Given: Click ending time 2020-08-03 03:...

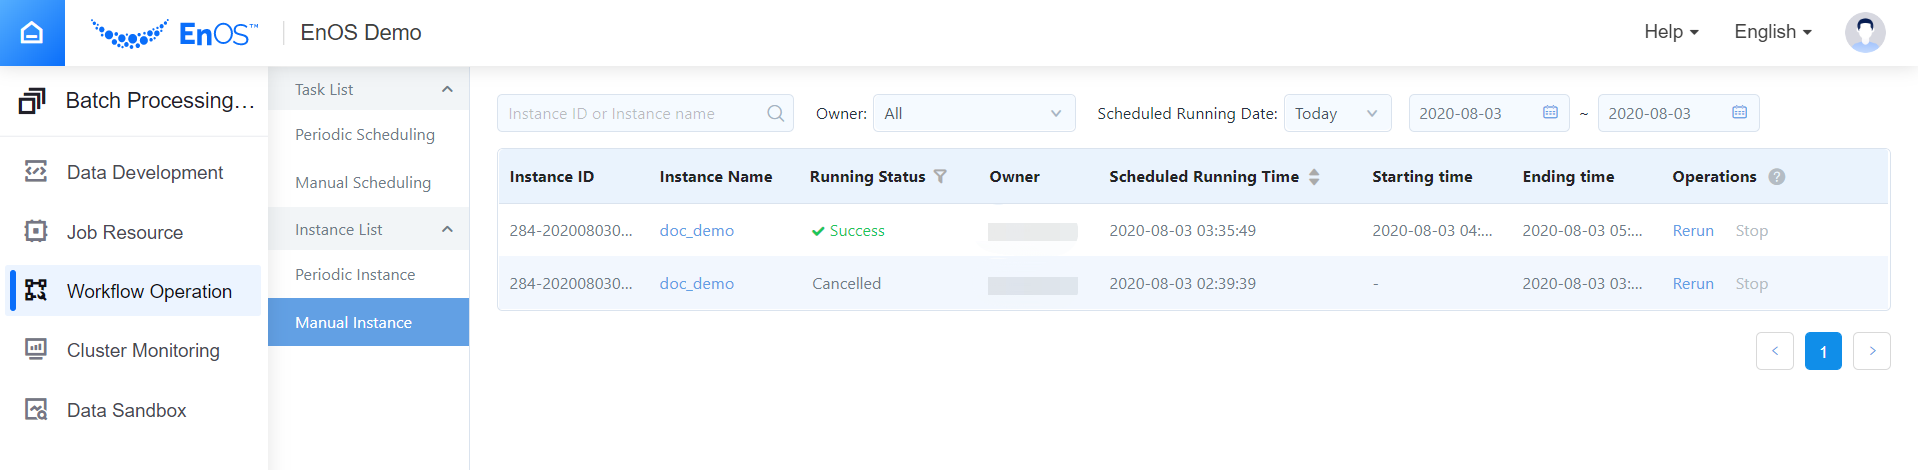Looking at the screenshot, I should point(1582,283).
